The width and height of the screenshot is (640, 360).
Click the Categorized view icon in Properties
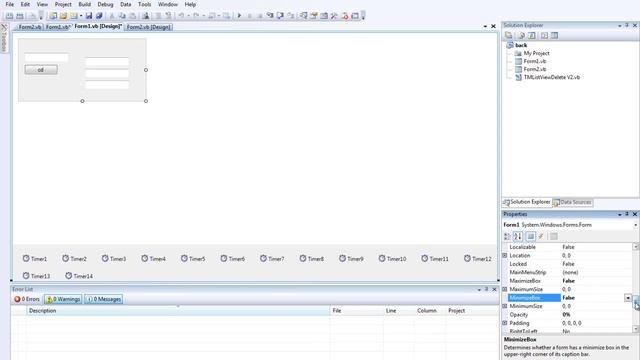point(507,236)
